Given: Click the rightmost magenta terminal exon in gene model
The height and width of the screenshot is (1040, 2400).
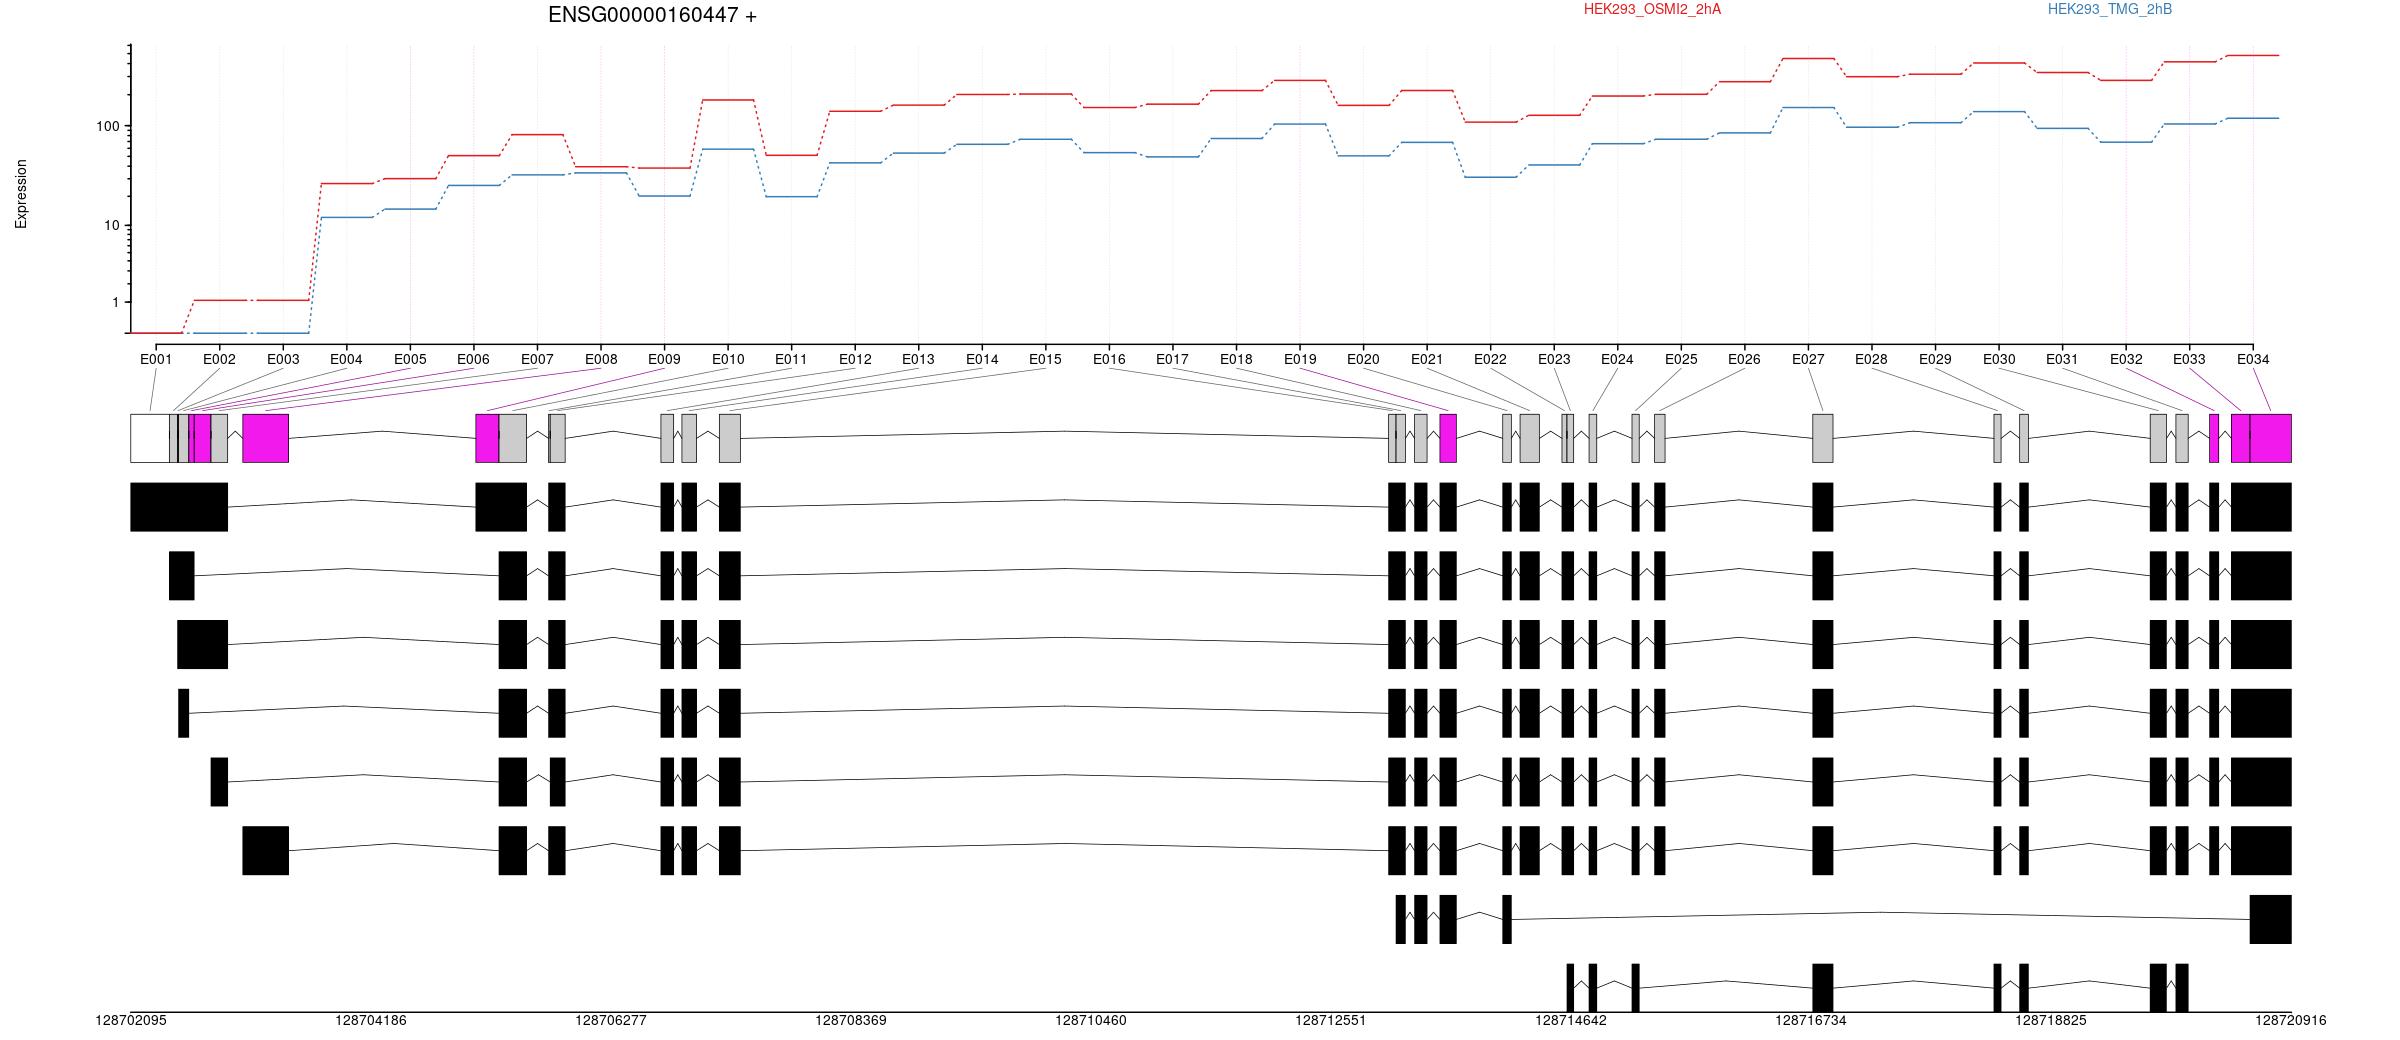Looking at the screenshot, I should coord(2270,438).
